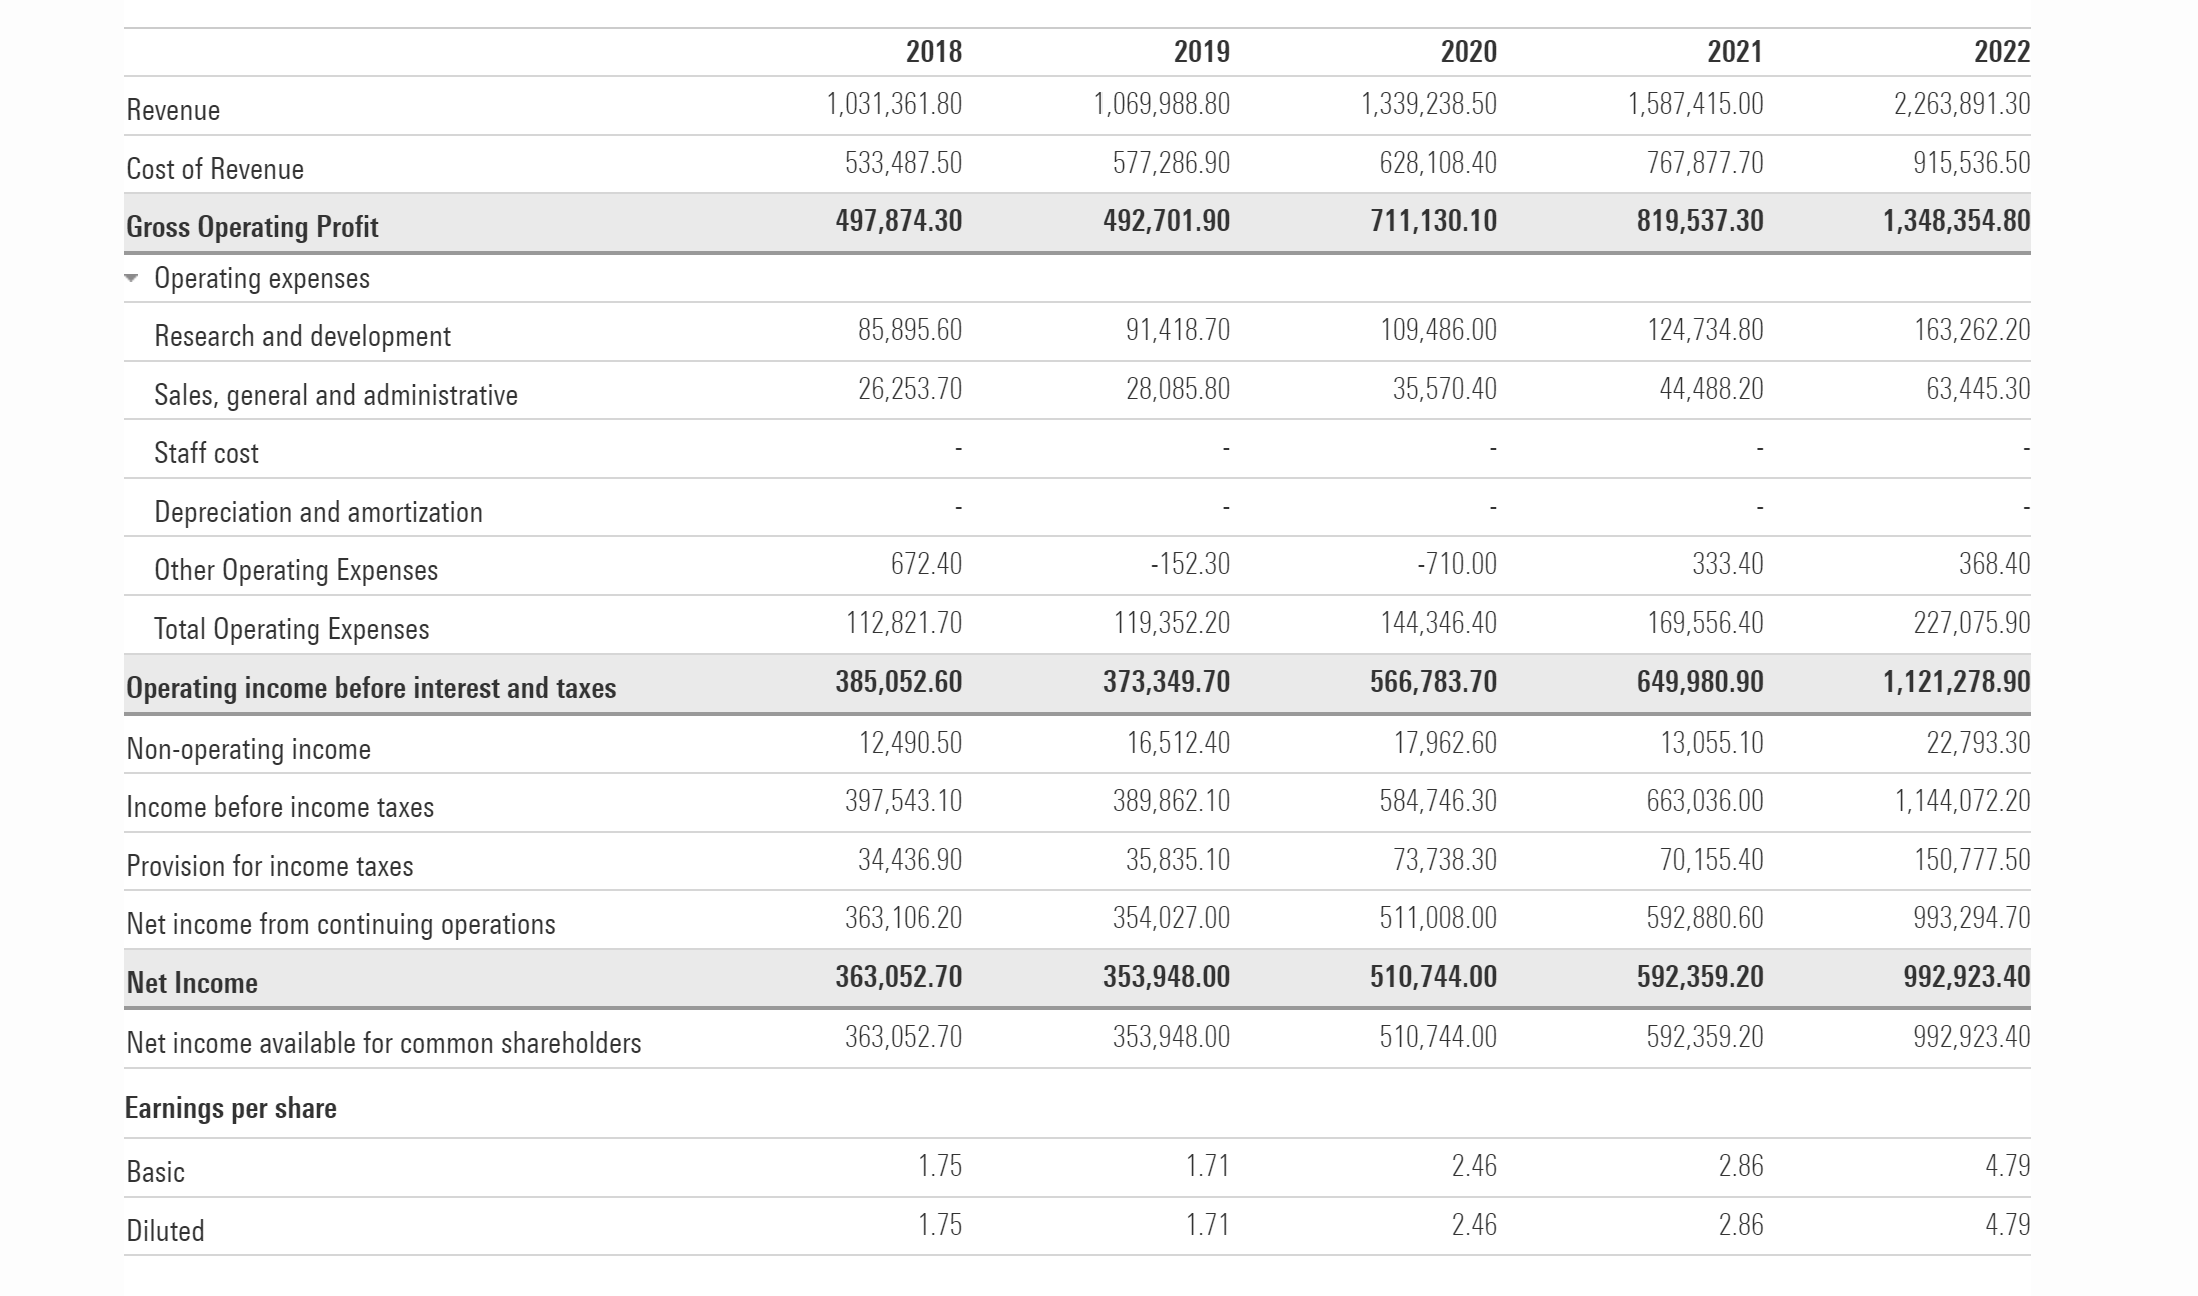
Task: Click the 2018 column header
Action: (x=933, y=51)
